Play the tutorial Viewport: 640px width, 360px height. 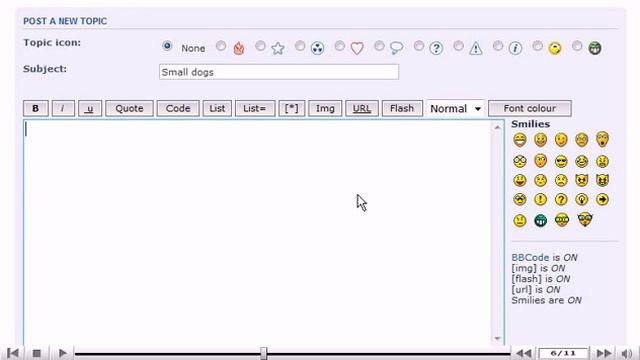click(x=62, y=353)
